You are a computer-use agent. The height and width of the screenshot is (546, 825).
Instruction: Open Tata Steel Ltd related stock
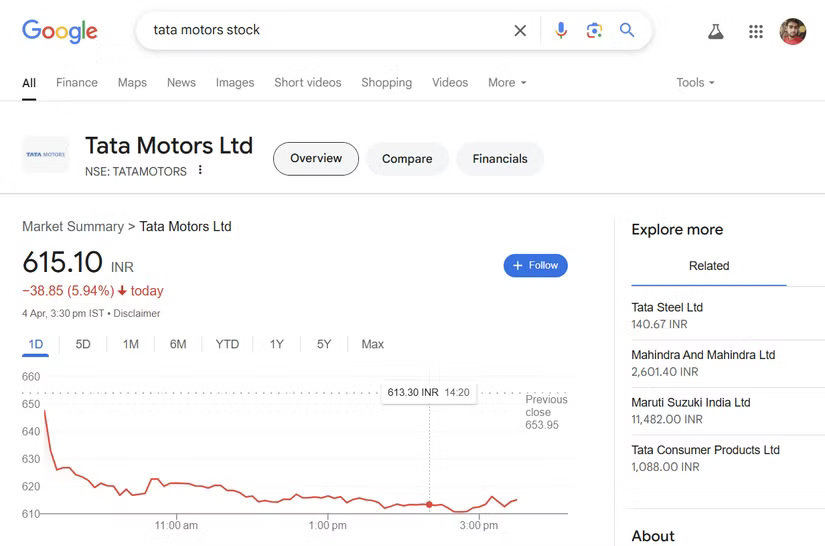coord(667,307)
